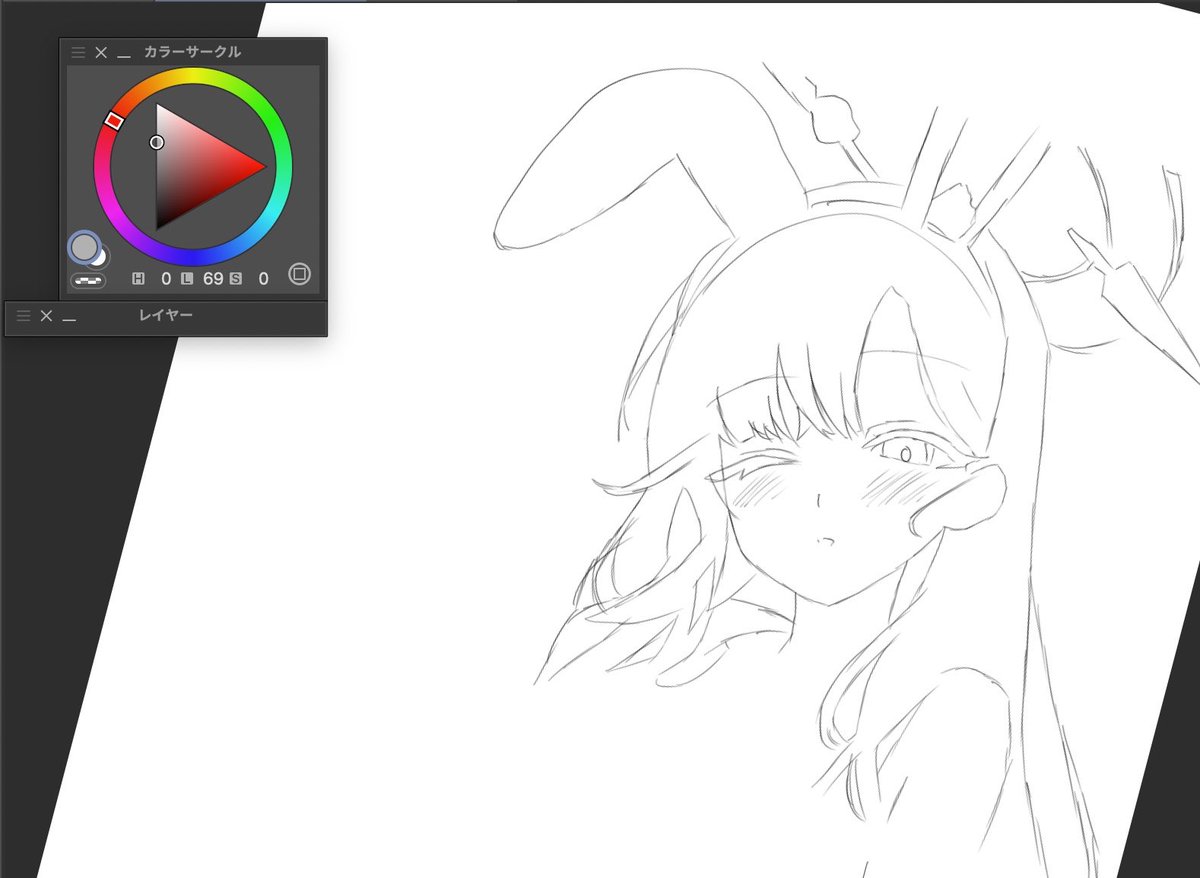Close the カラーサークル panel
The height and width of the screenshot is (878, 1200).
point(101,52)
